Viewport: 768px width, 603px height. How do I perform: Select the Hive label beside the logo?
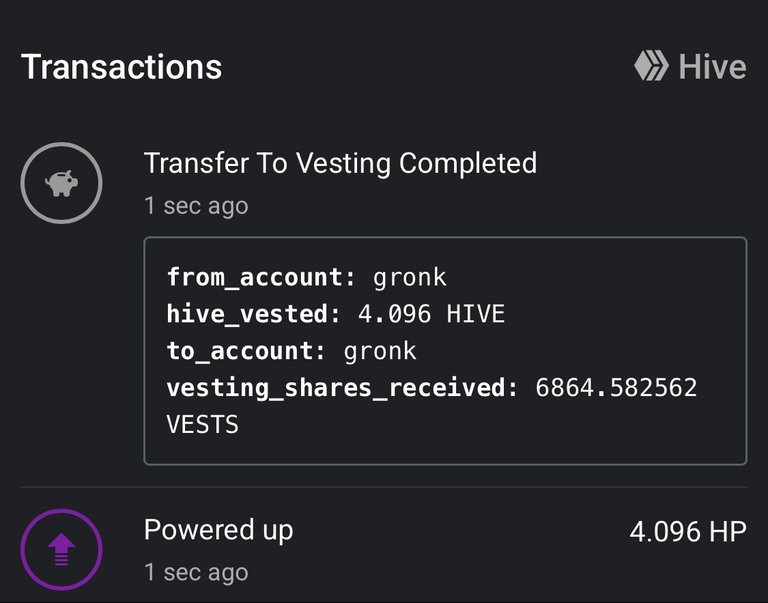pos(712,67)
